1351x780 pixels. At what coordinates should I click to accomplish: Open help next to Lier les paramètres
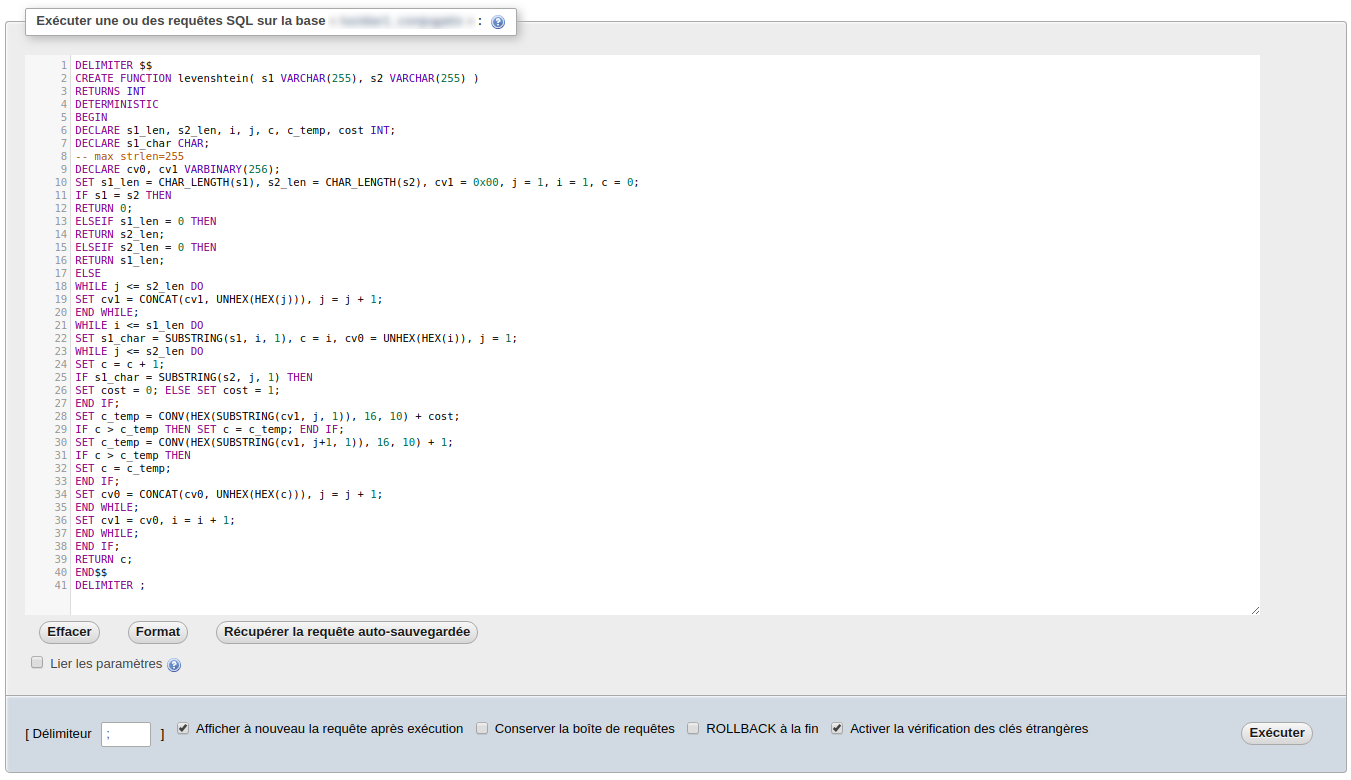174,664
